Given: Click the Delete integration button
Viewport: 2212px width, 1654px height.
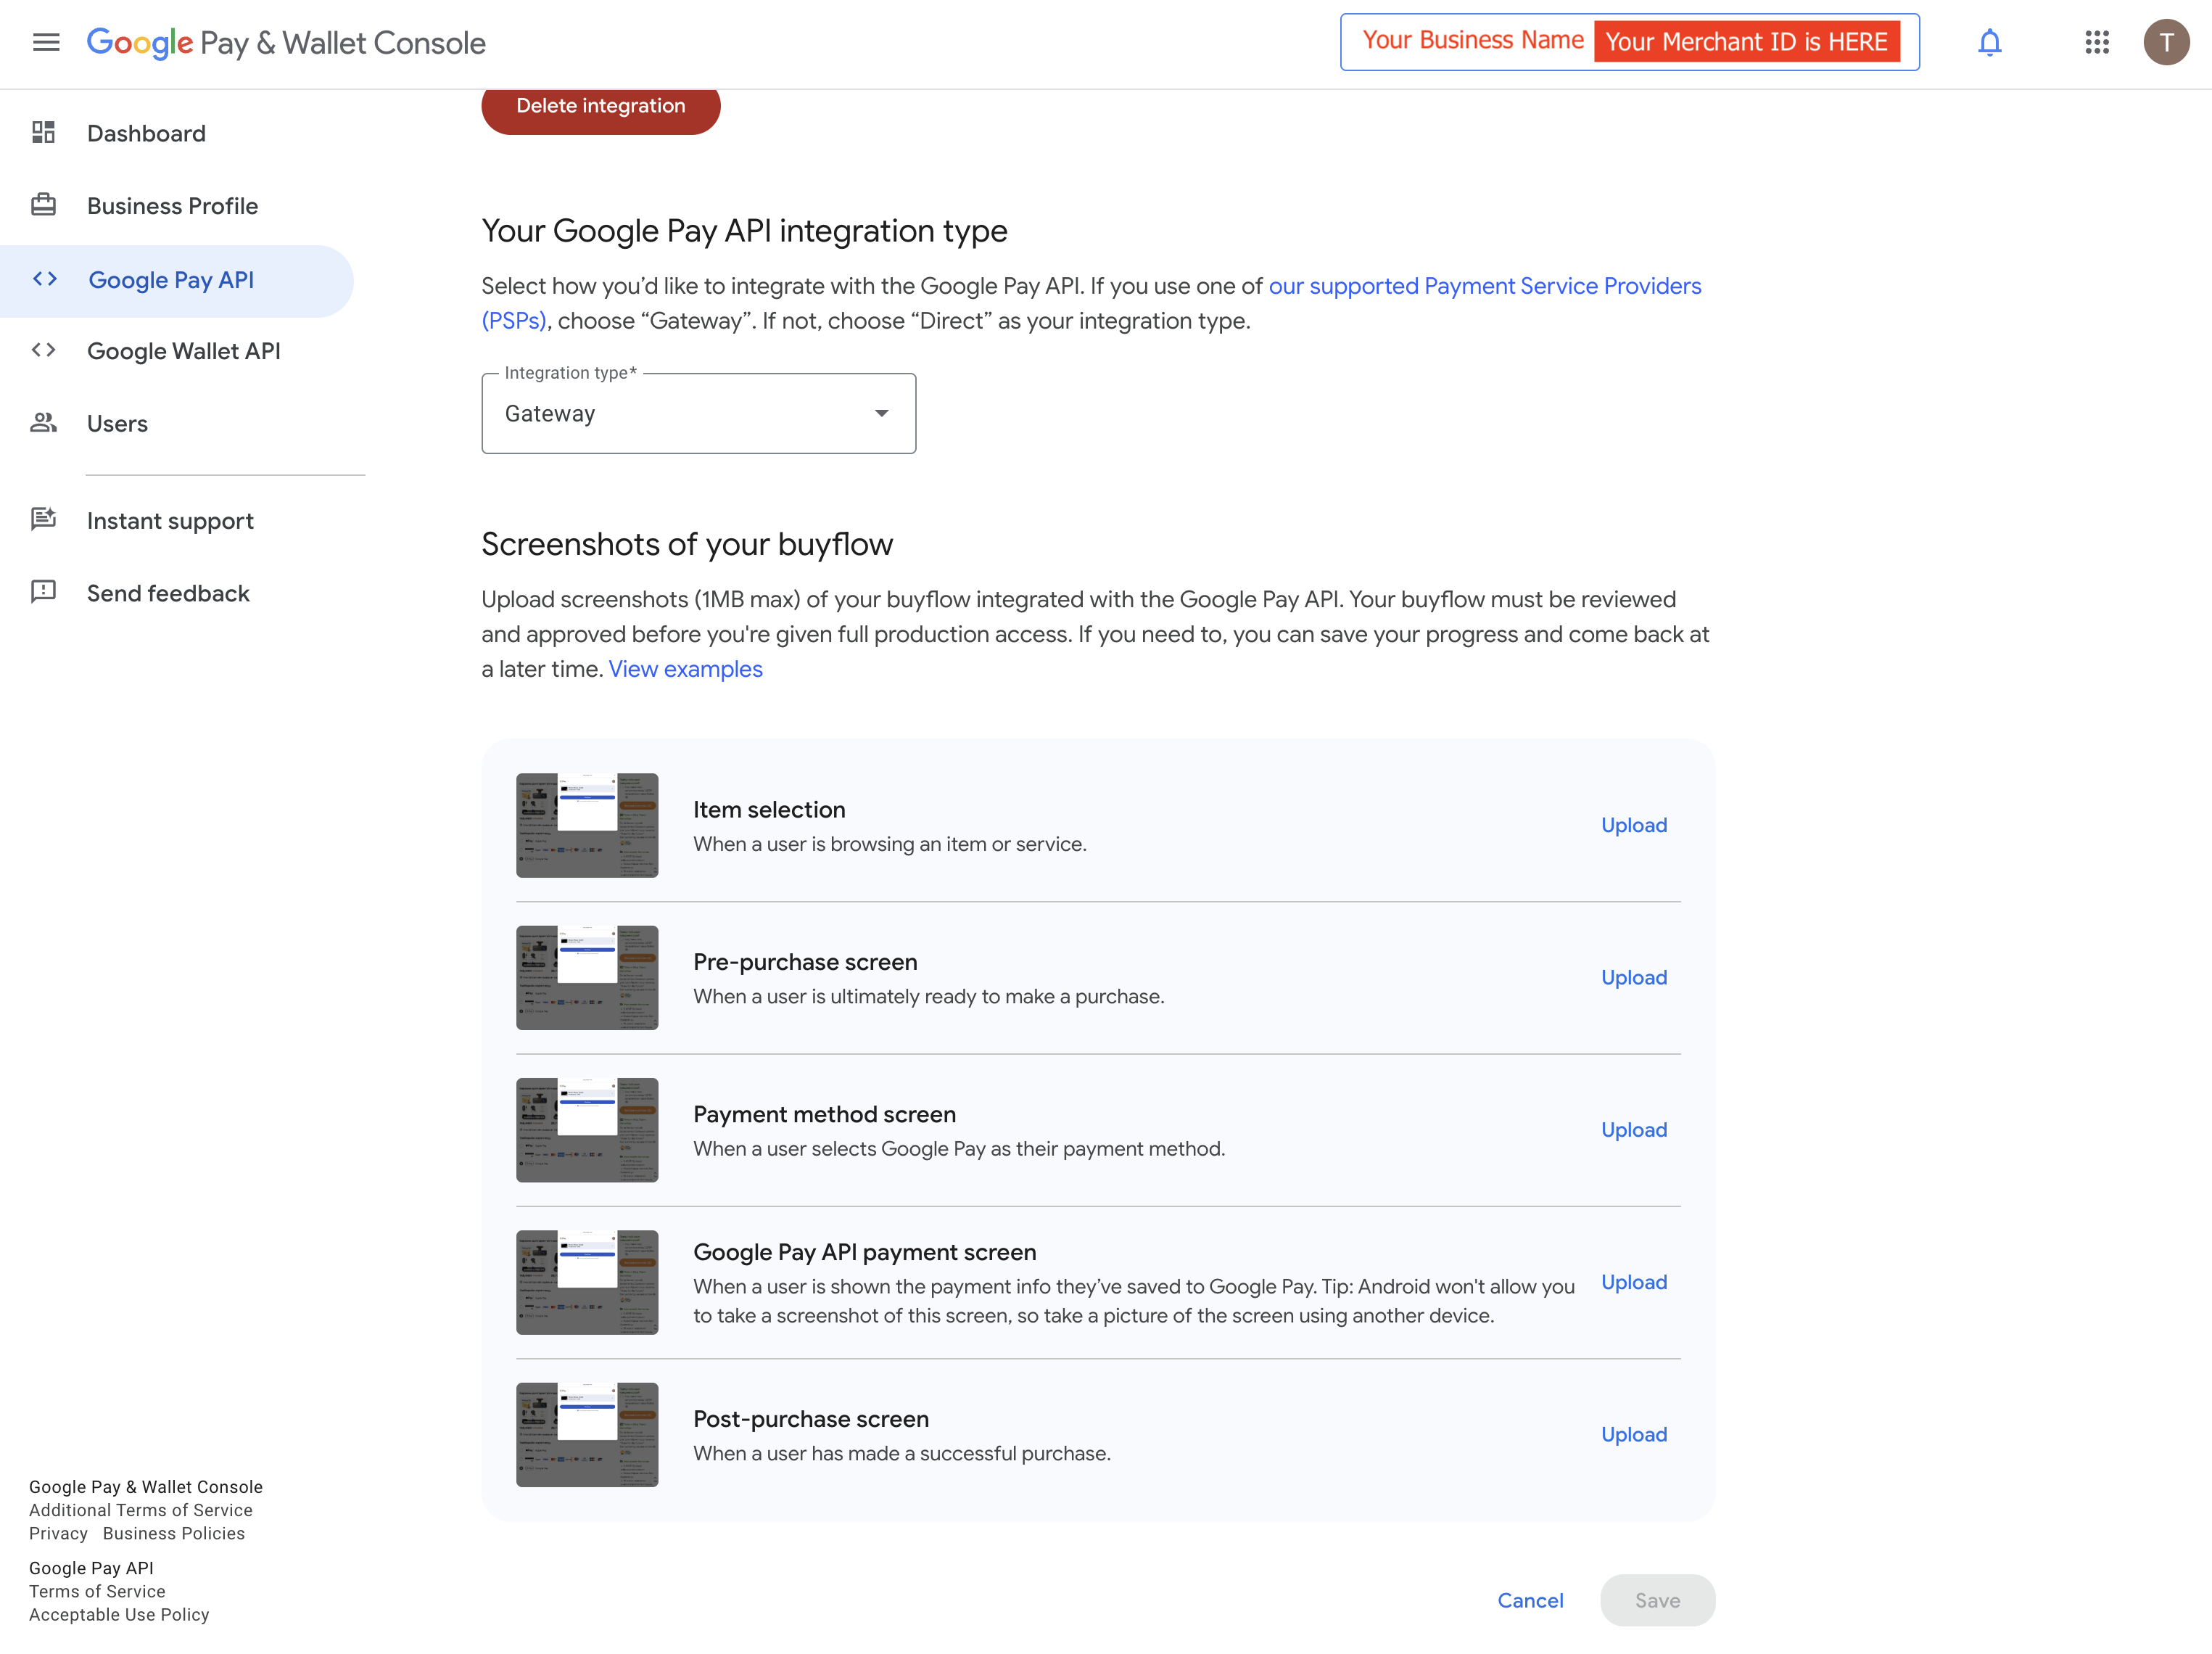Looking at the screenshot, I should [x=600, y=107].
